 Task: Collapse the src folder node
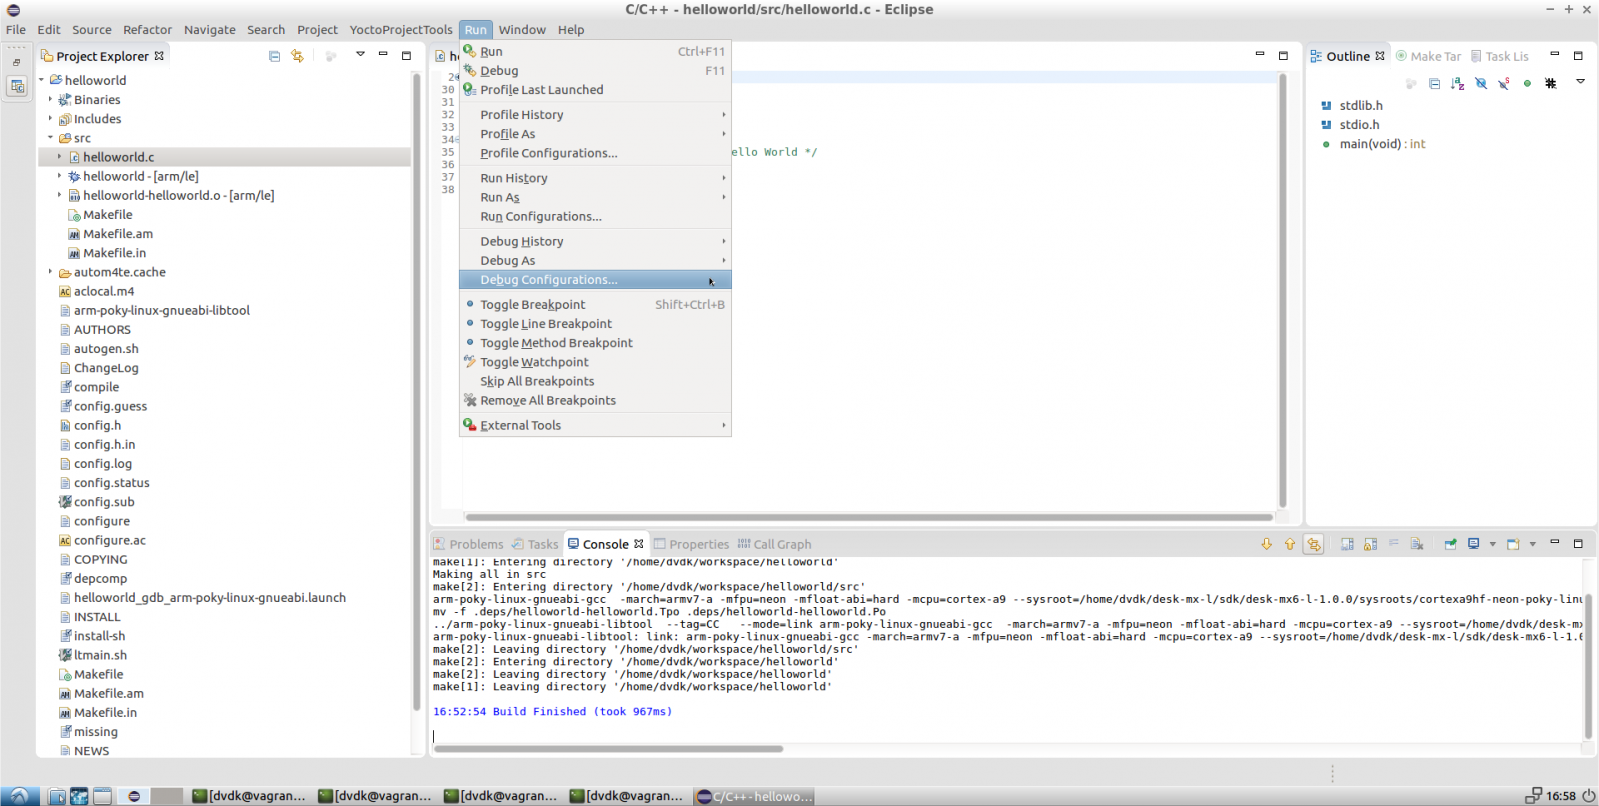(x=50, y=138)
